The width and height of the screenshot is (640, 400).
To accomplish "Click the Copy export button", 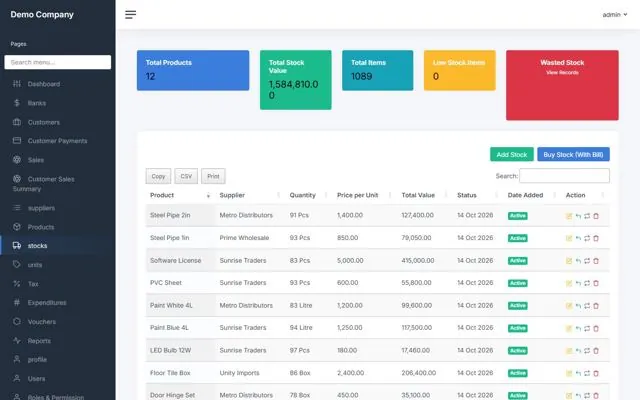I will coord(158,176).
